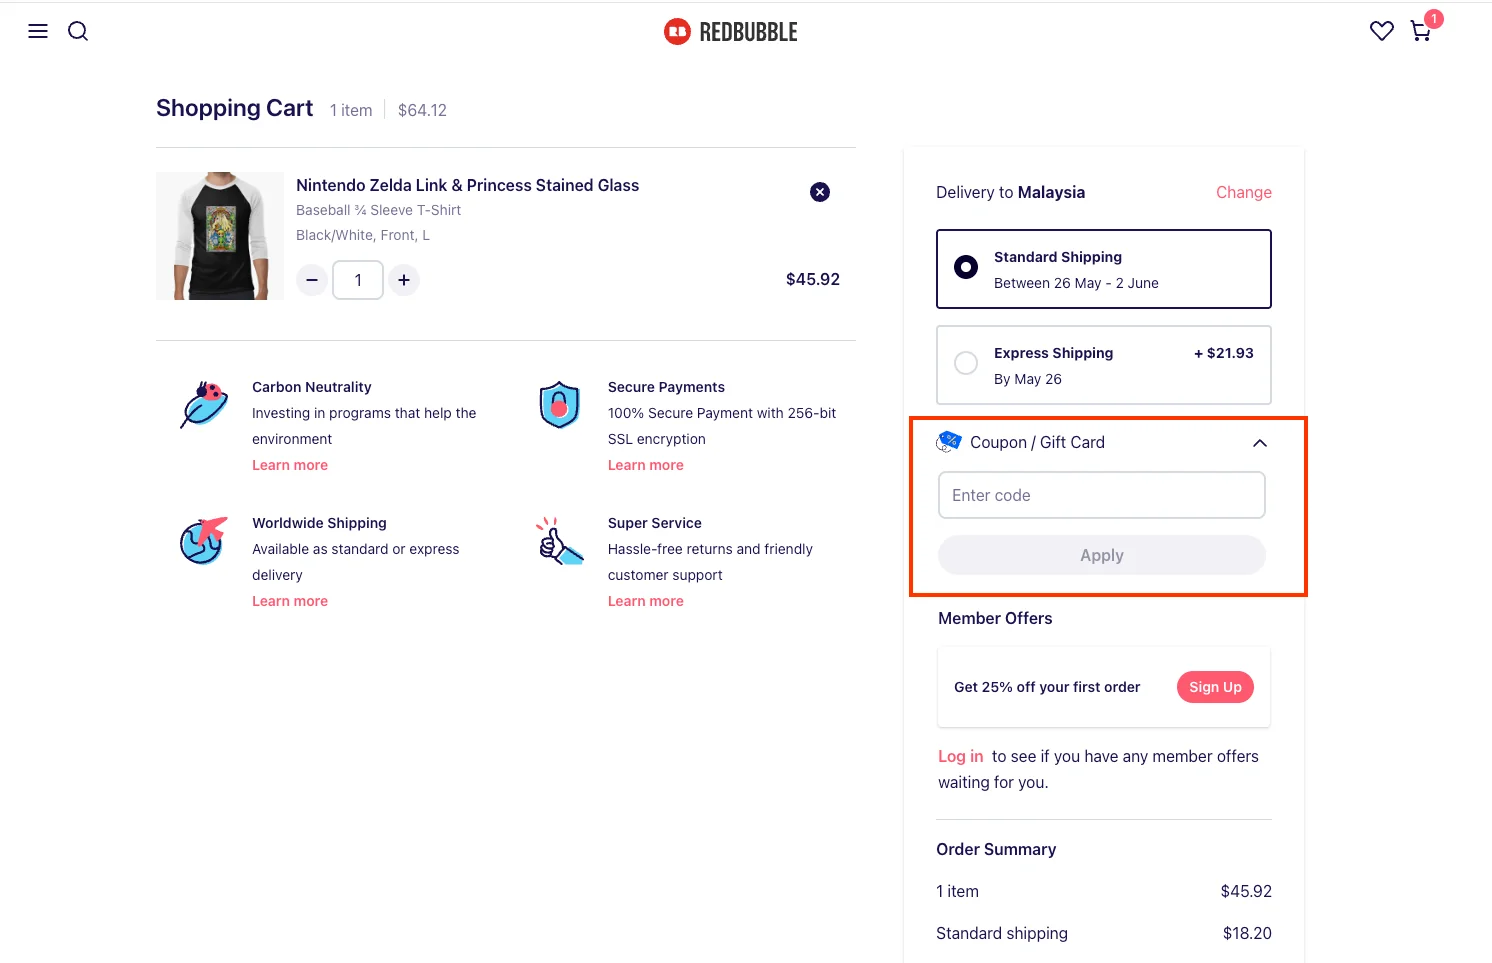Click the Black/White, Front, L variant text
1492x963 pixels.
click(363, 235)
